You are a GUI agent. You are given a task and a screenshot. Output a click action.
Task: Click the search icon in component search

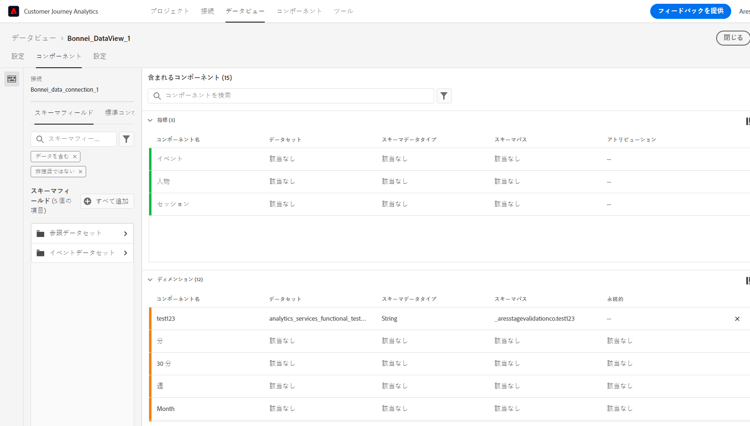157,96
